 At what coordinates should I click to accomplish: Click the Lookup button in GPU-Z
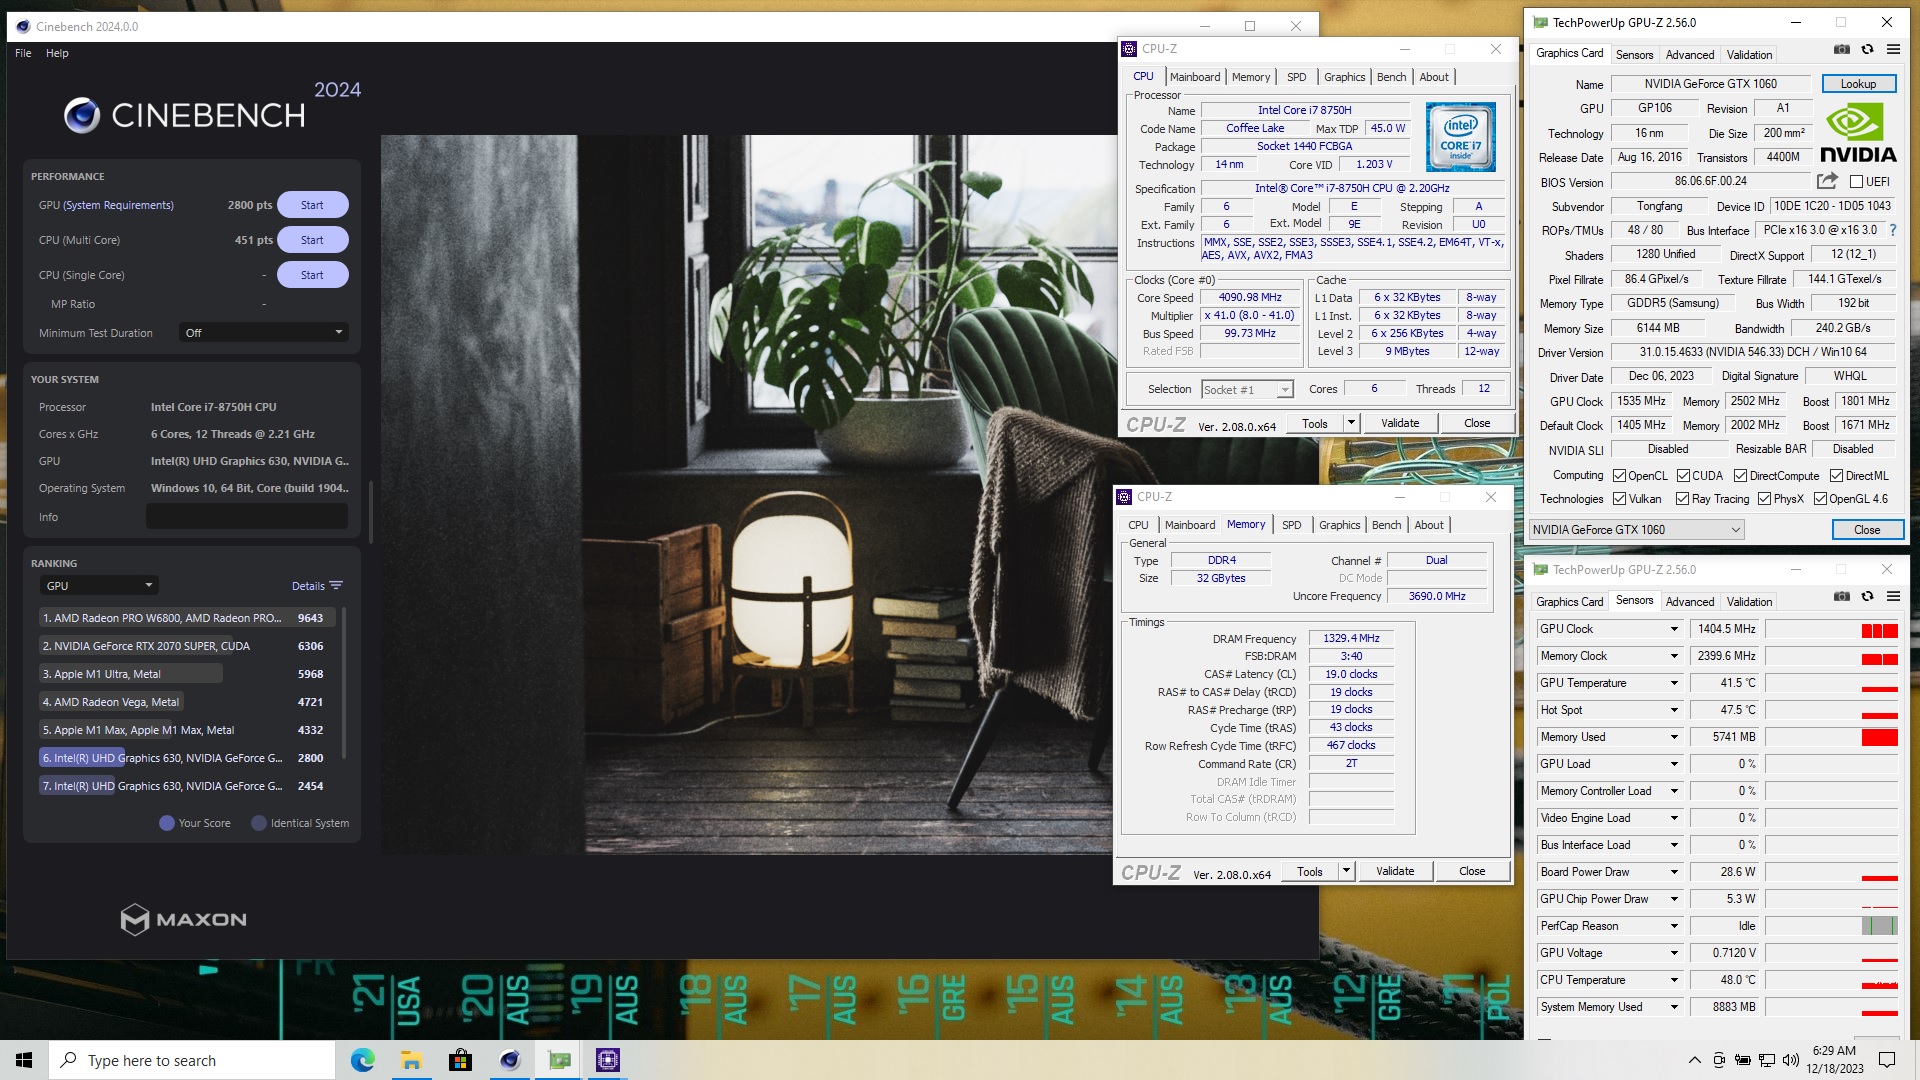tap(1858, 84)
